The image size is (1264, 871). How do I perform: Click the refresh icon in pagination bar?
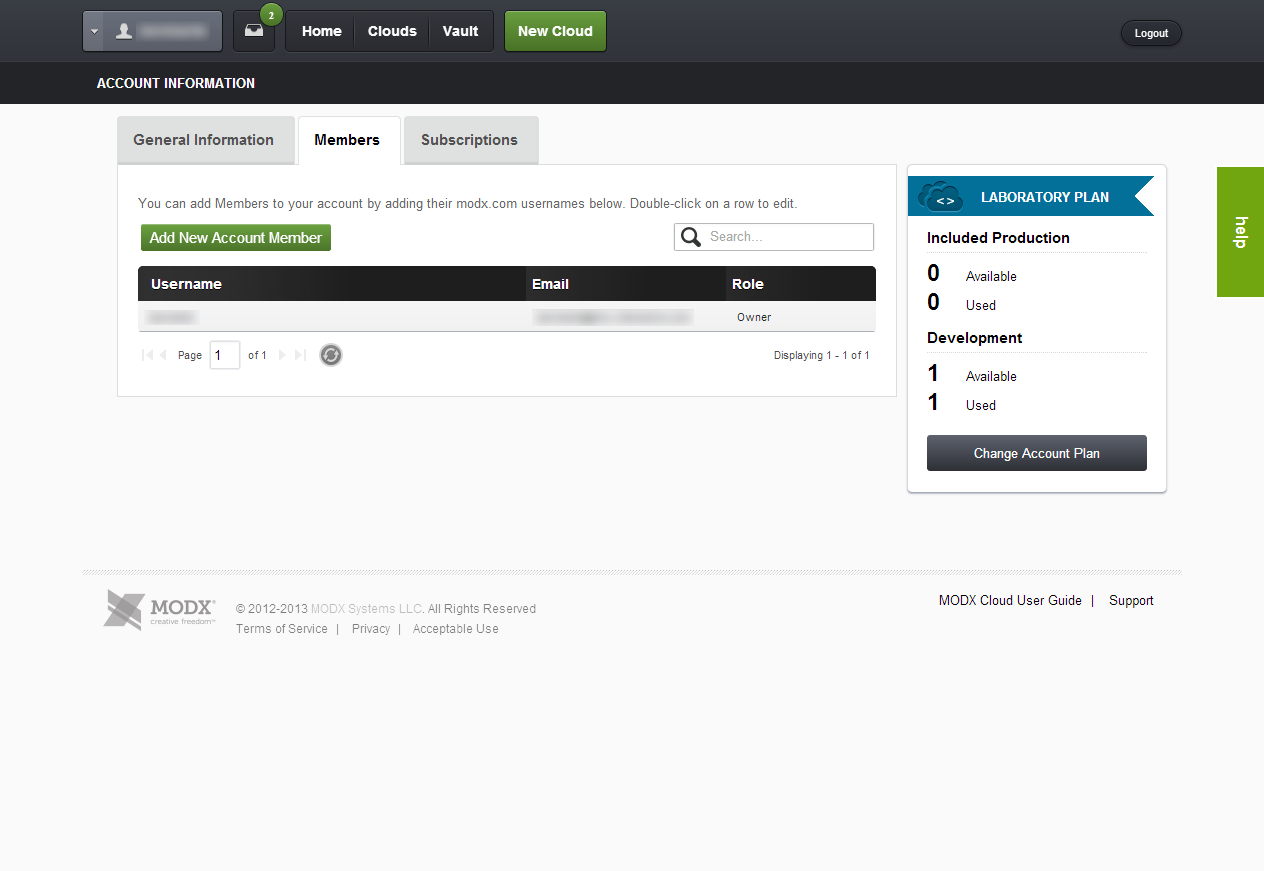pyautogui.click(x=331, y=355)
